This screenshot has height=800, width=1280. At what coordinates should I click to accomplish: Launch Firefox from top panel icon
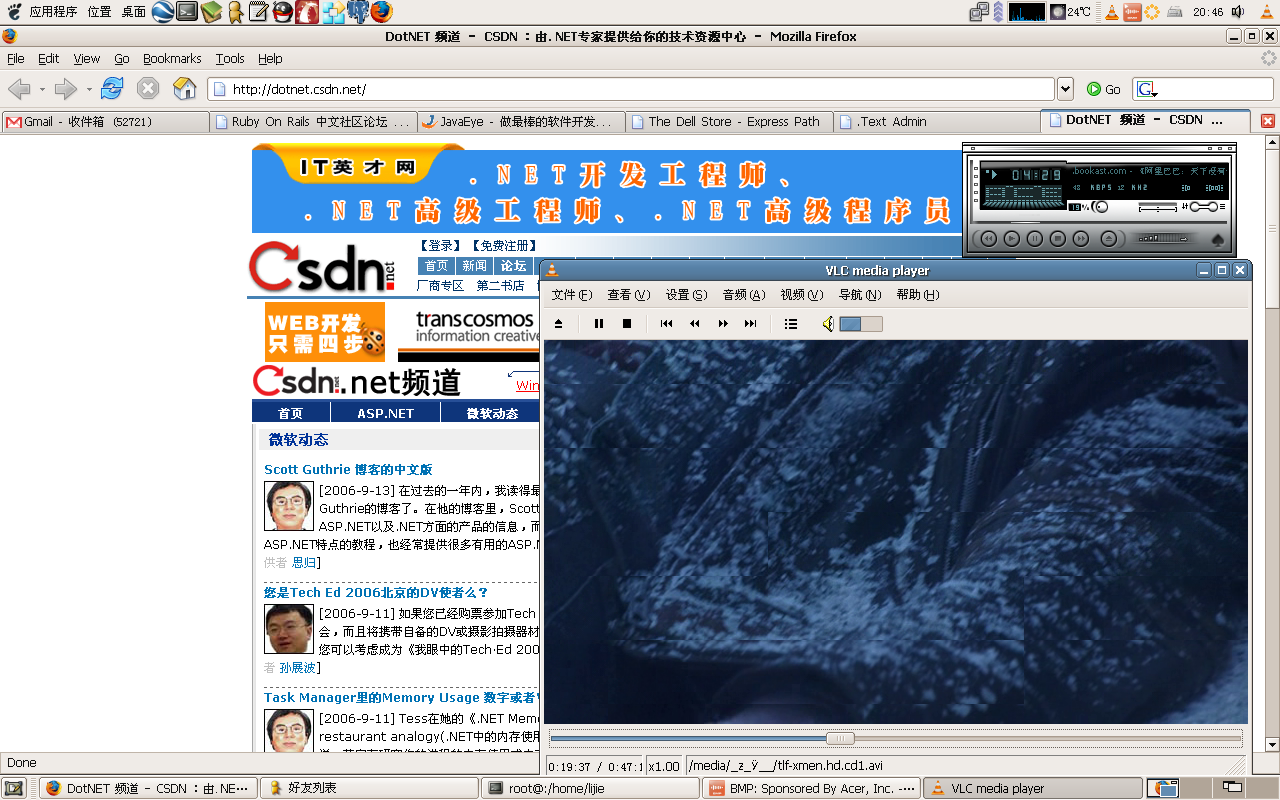[x=381, y=12]
